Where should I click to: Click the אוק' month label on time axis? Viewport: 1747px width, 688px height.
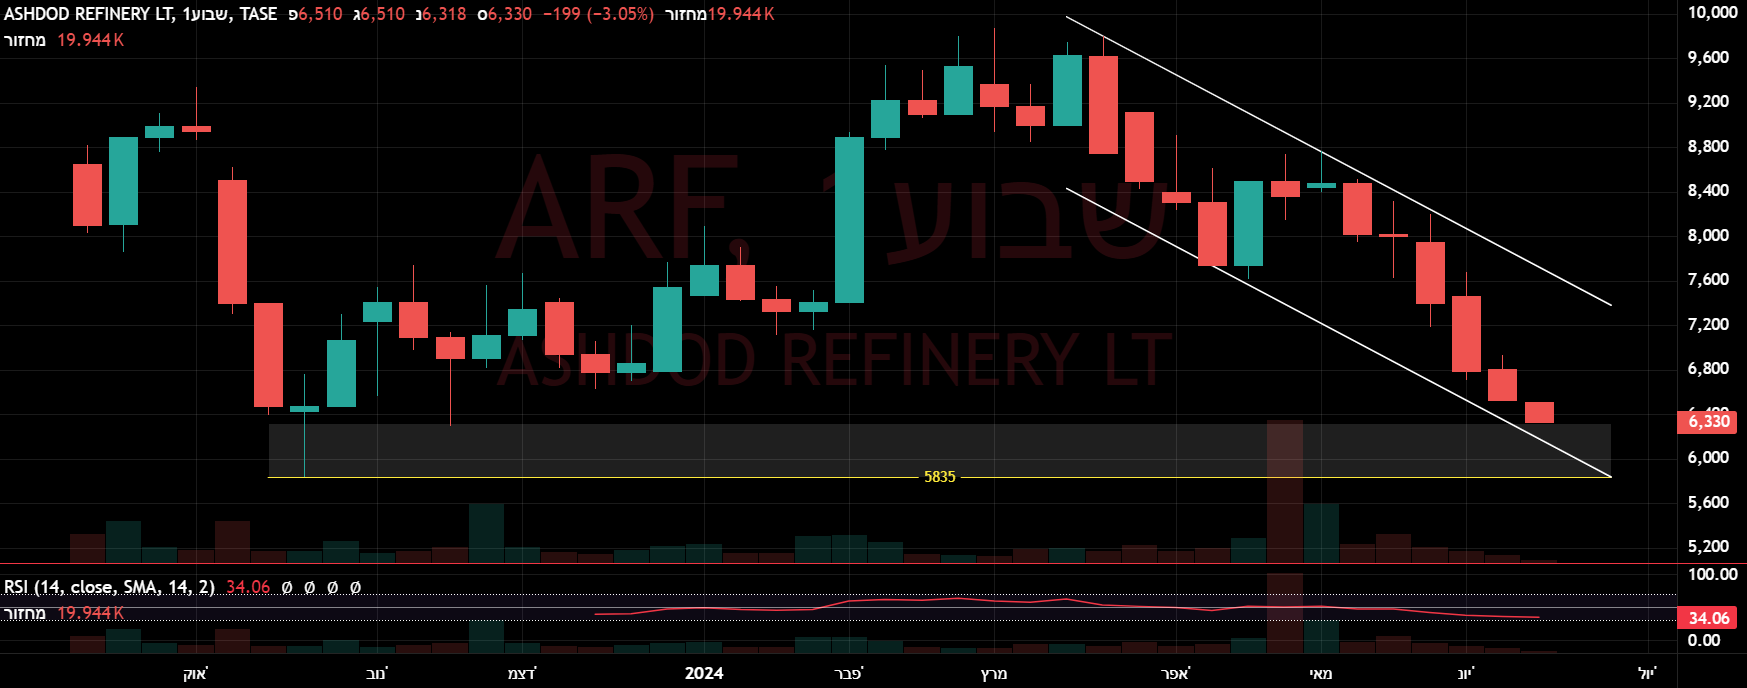pyautogui.click(x=195, y=673)
